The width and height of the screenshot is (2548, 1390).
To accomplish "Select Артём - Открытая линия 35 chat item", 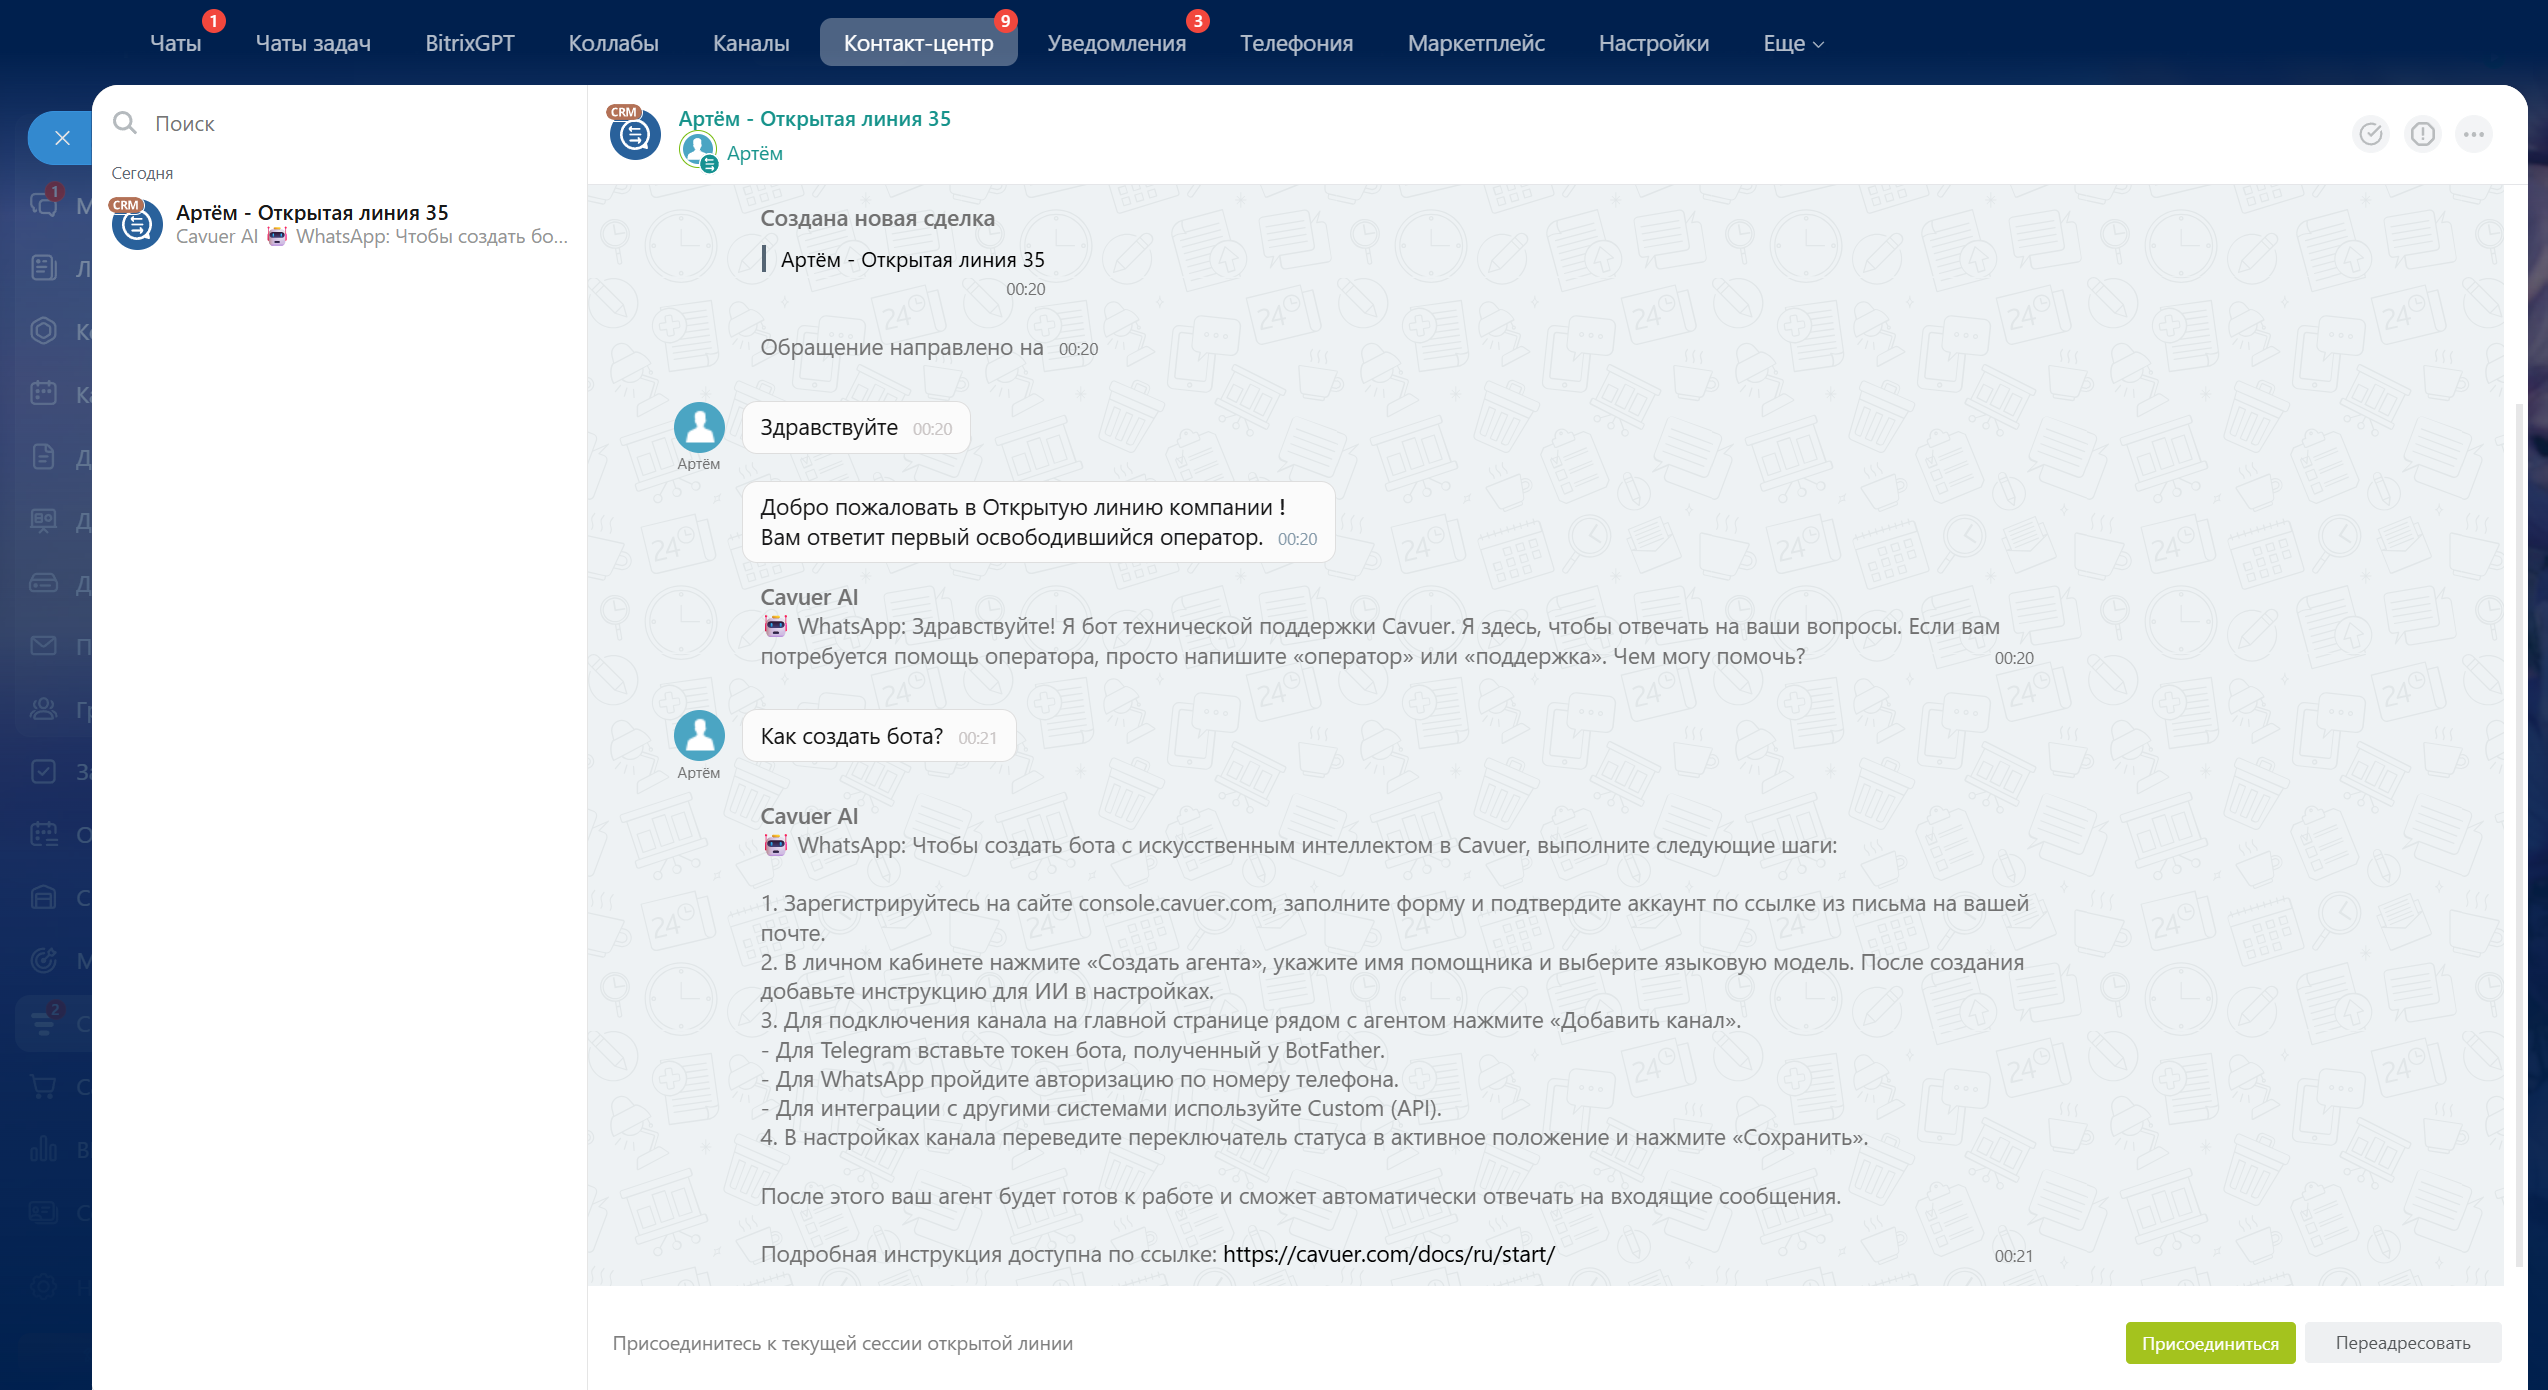I will pyautogui.click(x=340, y=224).
